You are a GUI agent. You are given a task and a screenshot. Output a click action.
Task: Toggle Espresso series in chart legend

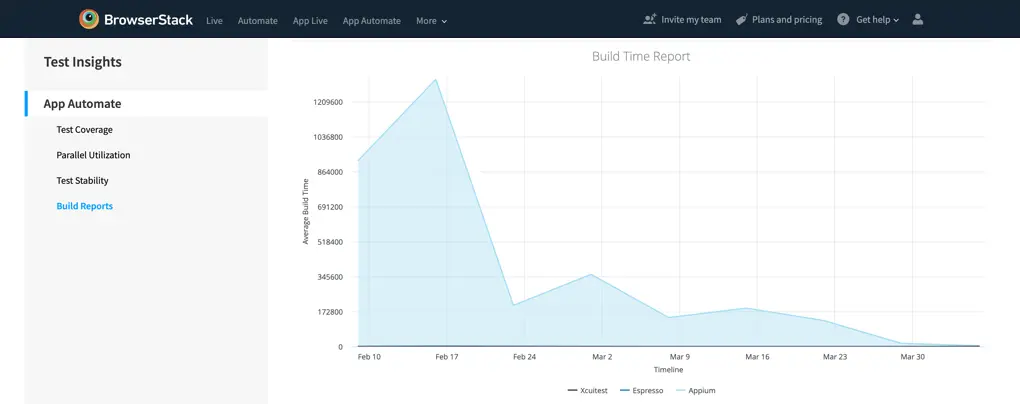641,390
